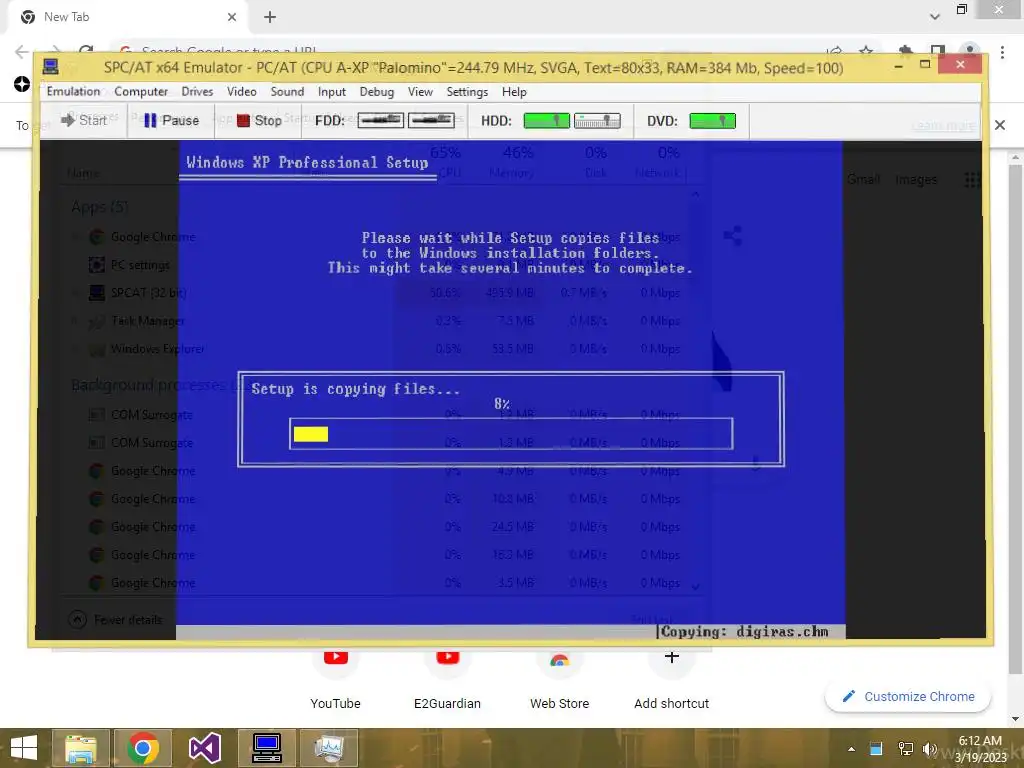Open Chrome extensions puzzle icon
Viewport: 1024px width, 768px height.
coord(906,51)
